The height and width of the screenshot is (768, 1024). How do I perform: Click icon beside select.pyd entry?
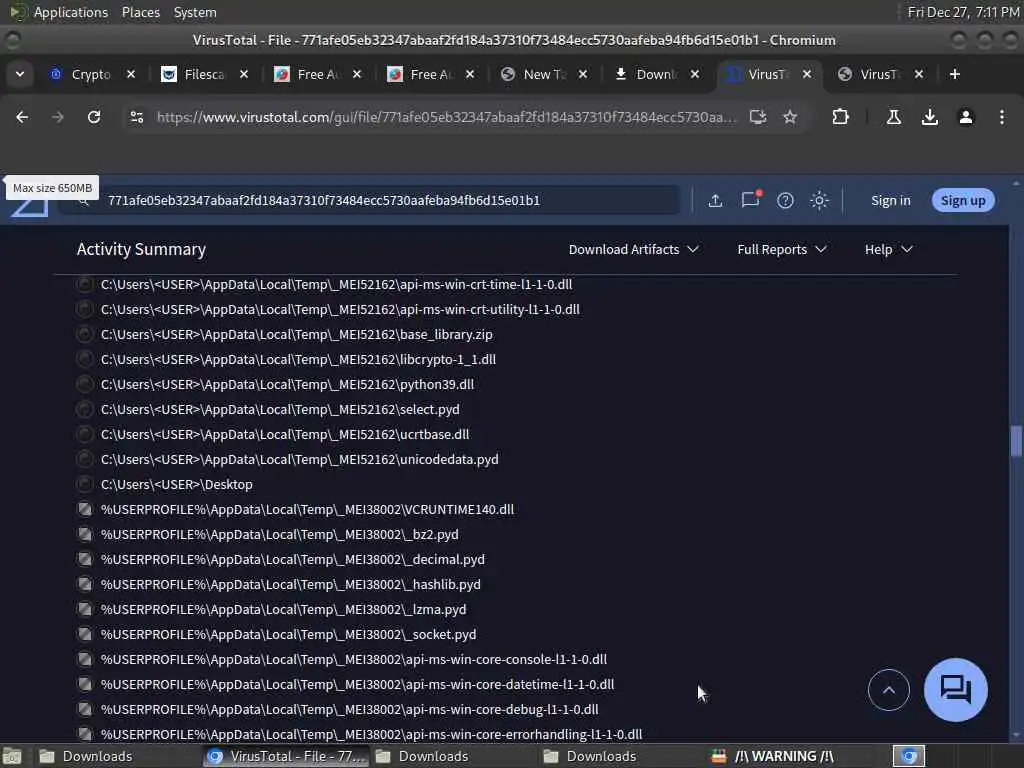(84, 409)
